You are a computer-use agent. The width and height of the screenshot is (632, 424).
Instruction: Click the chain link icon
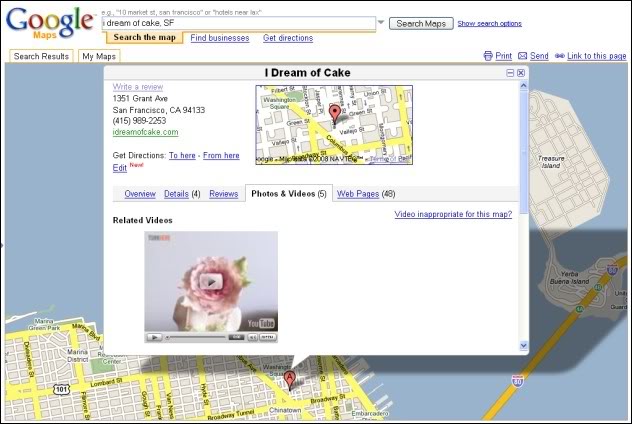(559, 56)
